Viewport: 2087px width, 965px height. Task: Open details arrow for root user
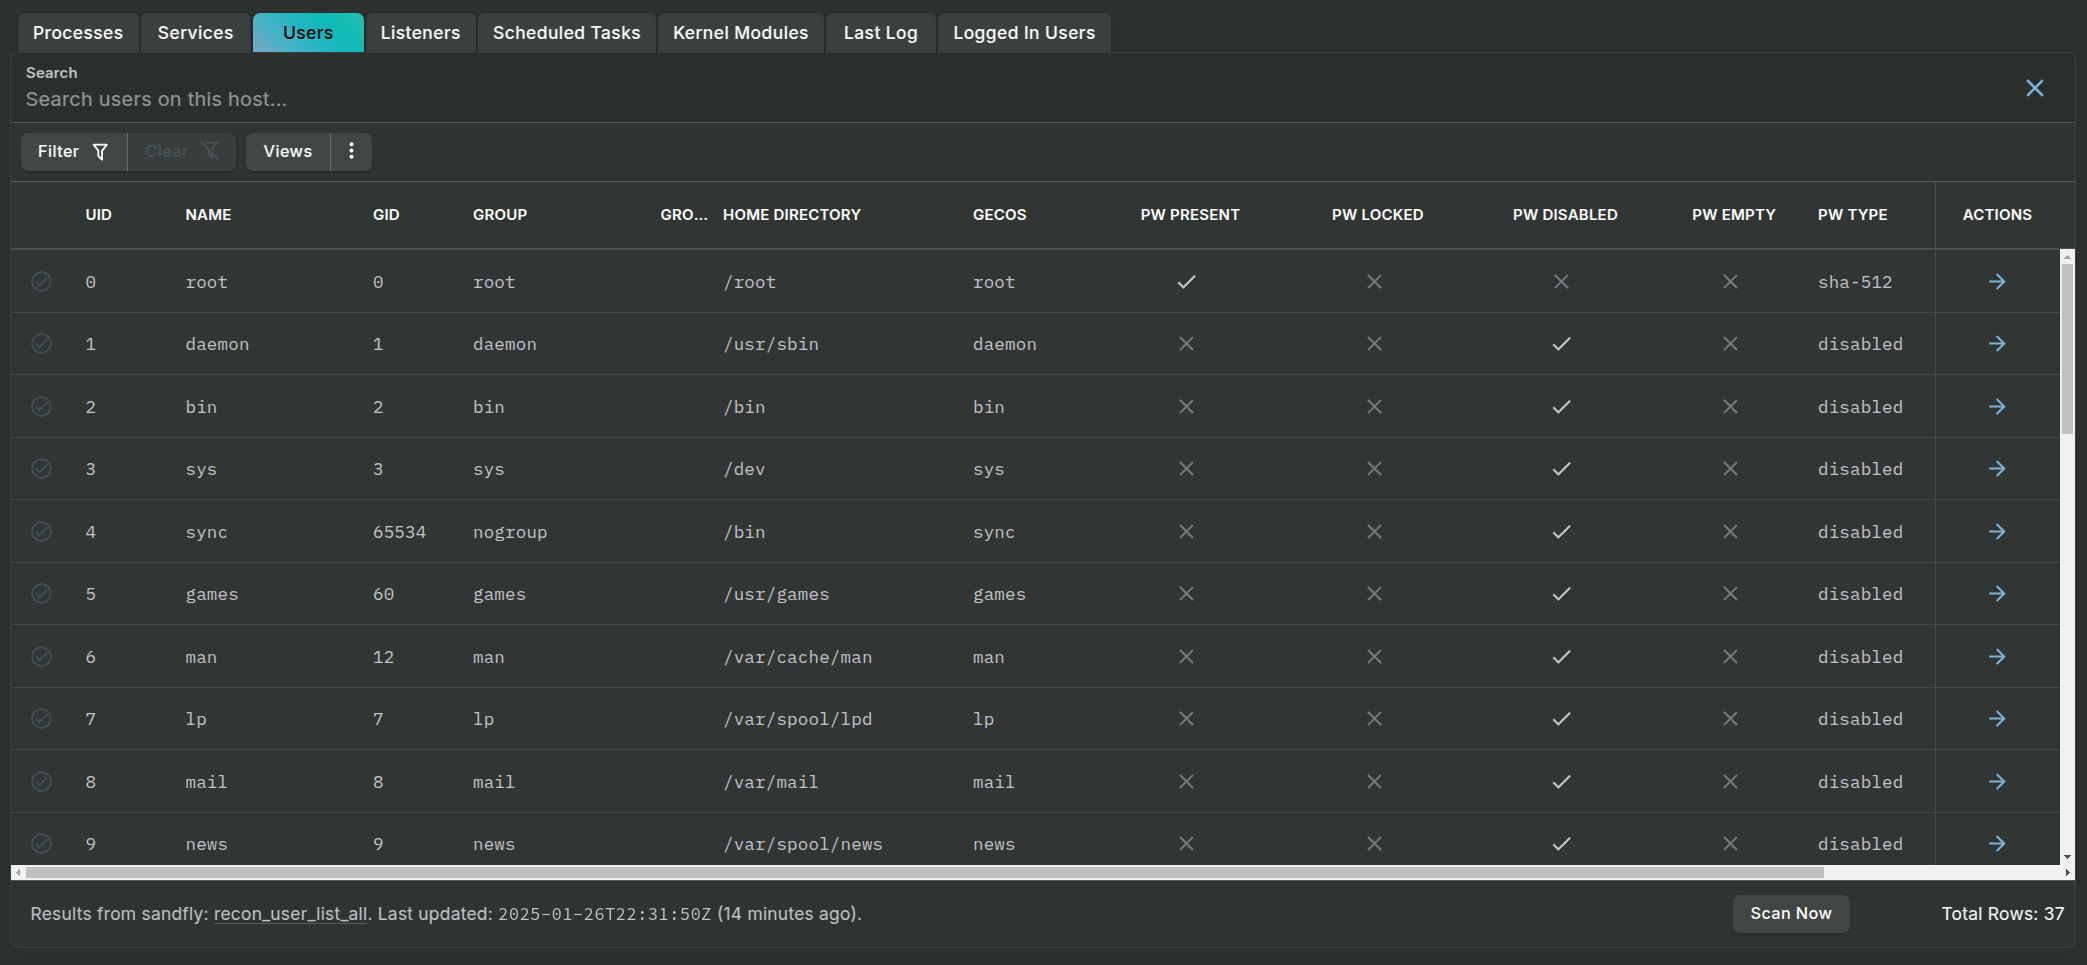(x=1997, y=282)
